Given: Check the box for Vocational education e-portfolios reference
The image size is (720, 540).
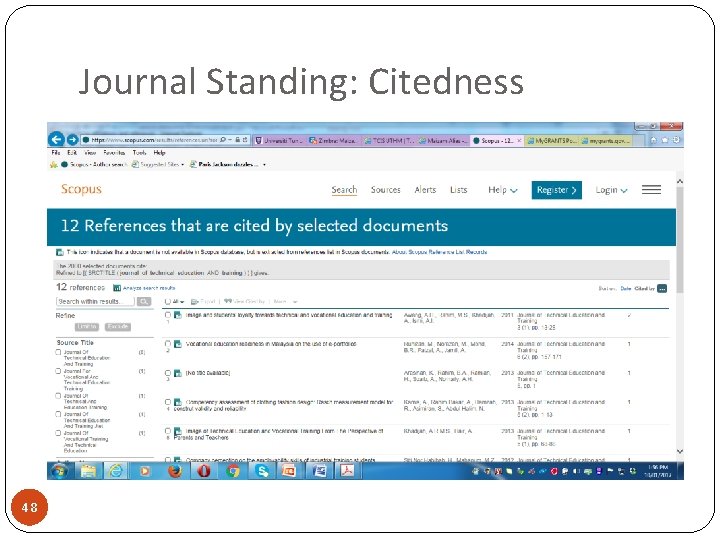Looking at the screenshot, I should point(168,344).
